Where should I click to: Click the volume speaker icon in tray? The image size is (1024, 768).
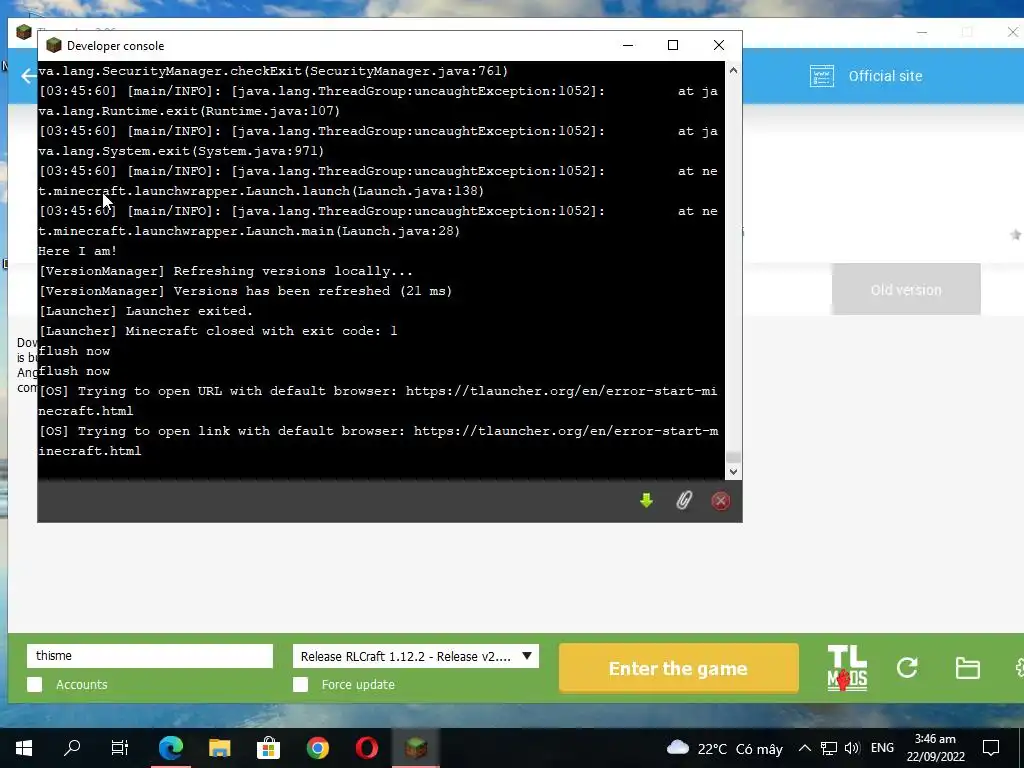[852, 748]
